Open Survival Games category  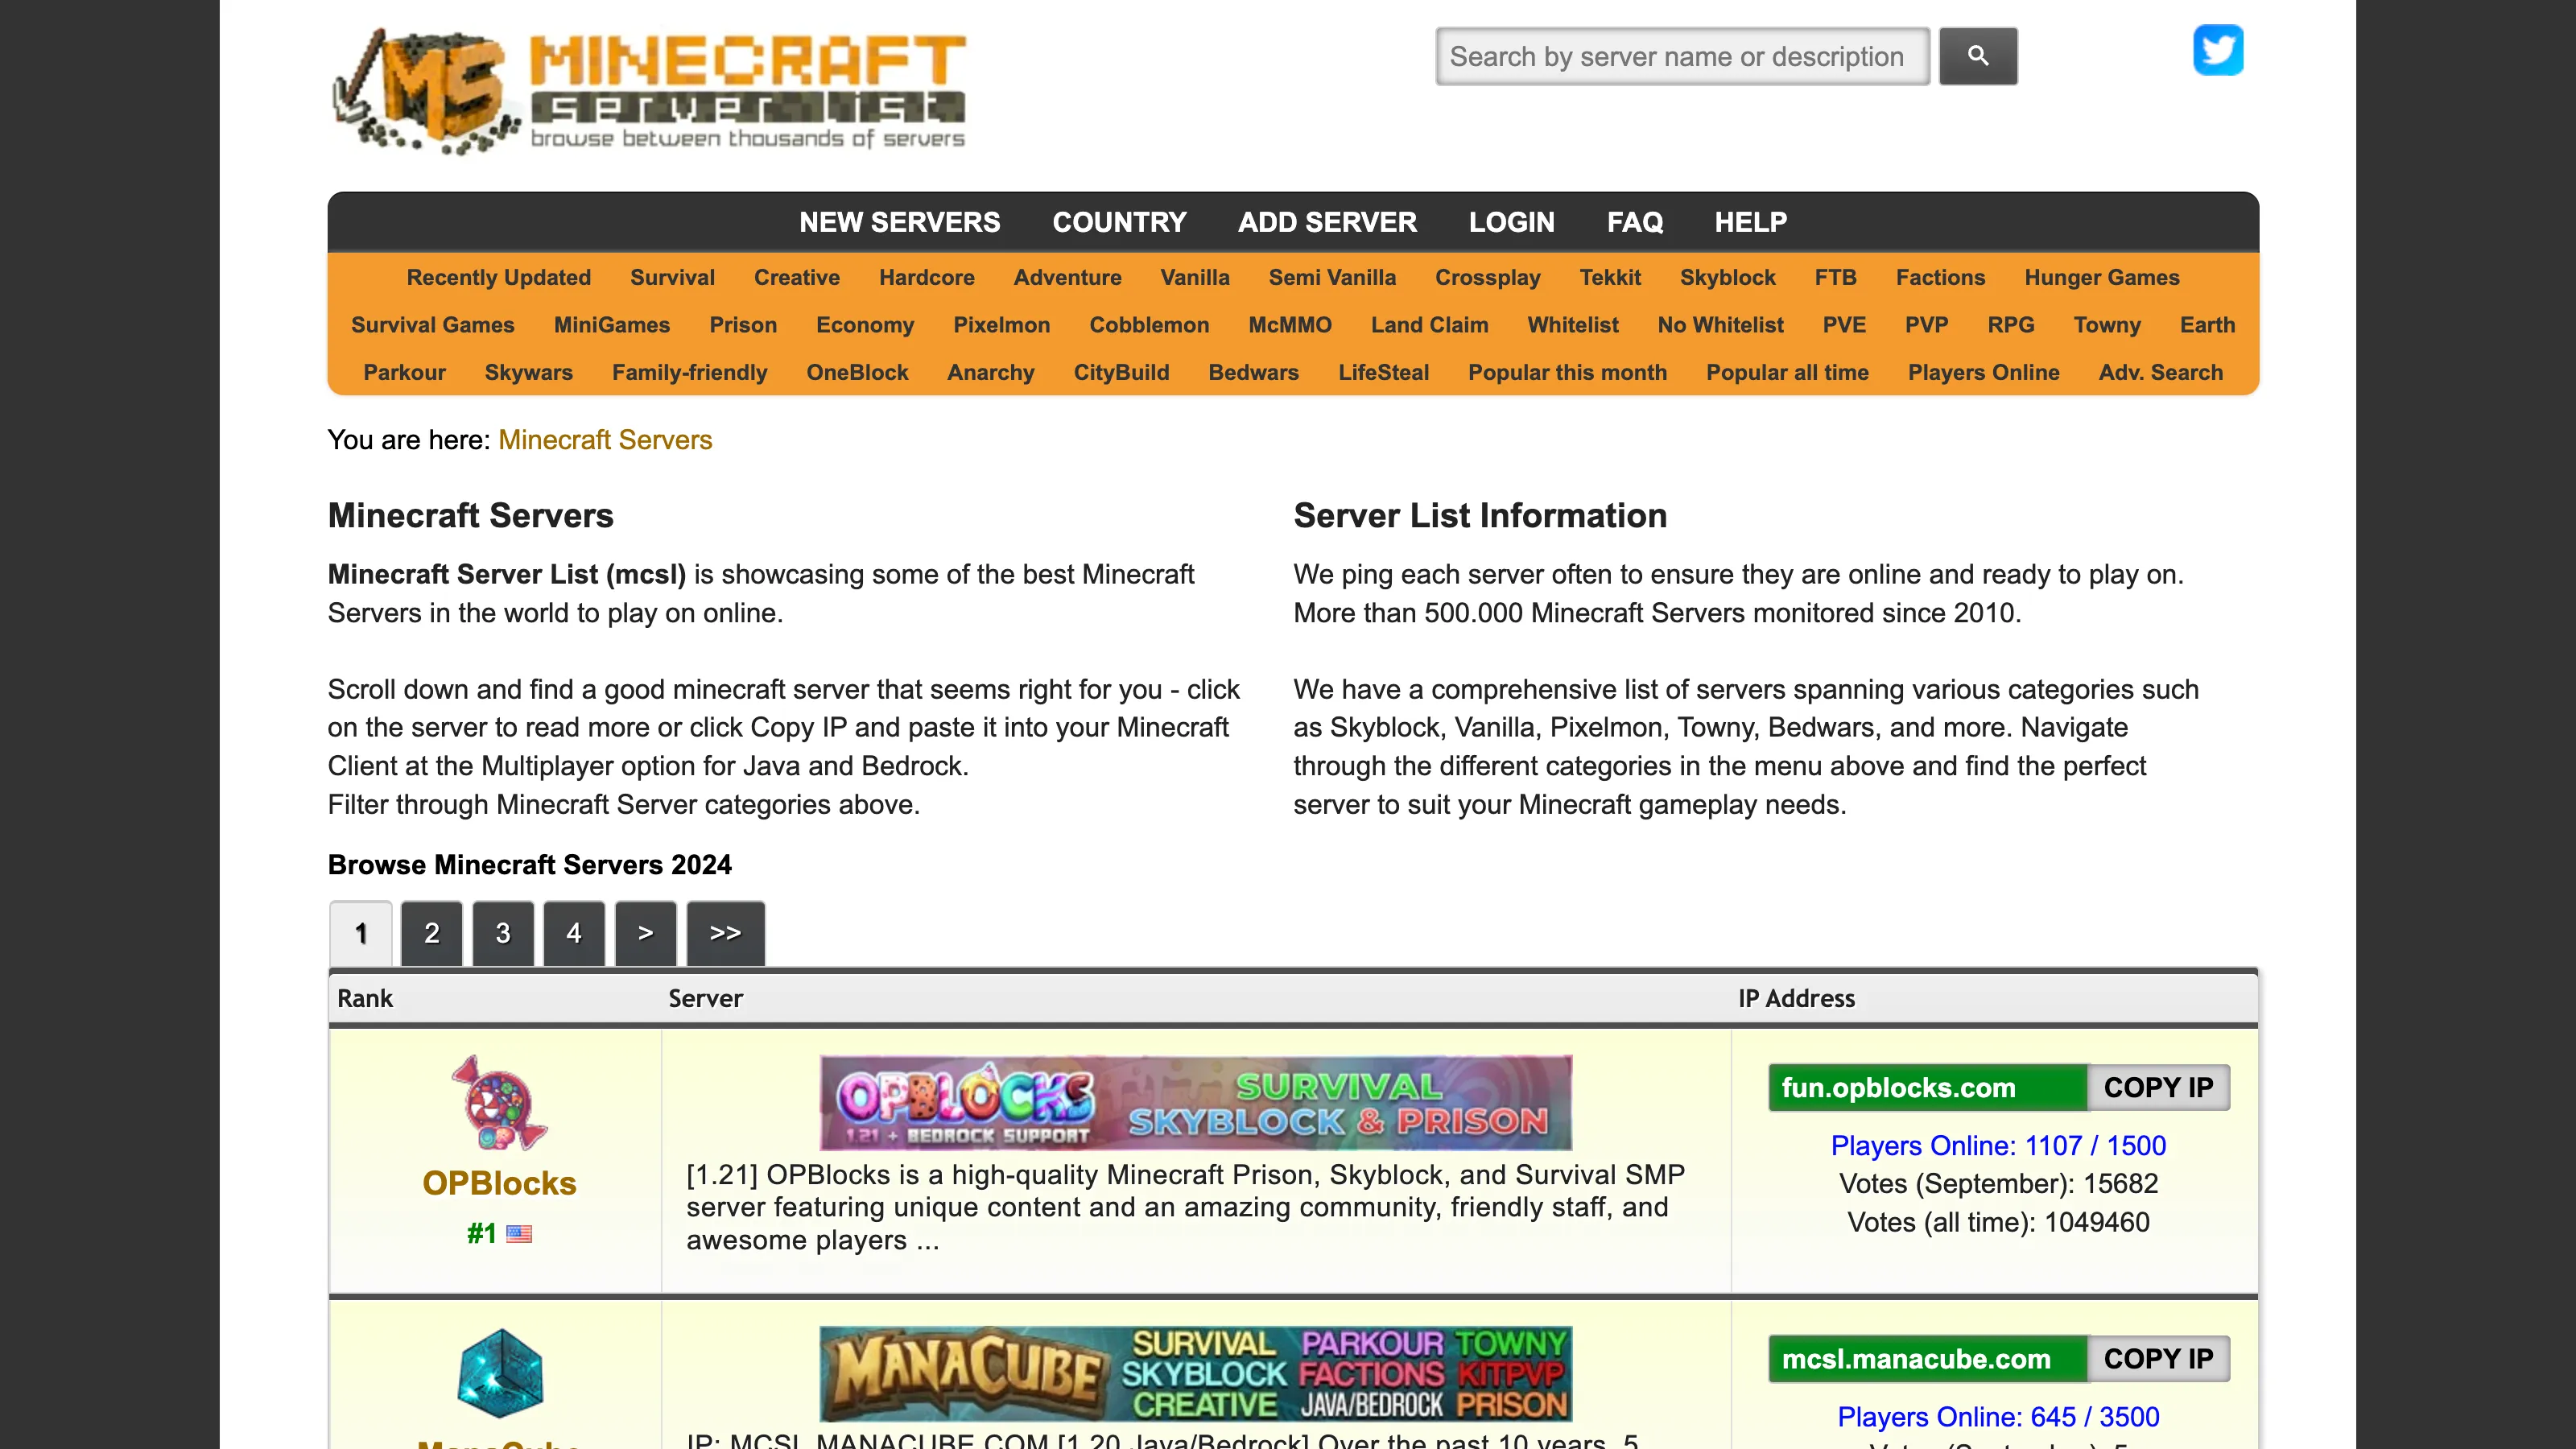pyautogui.click(x=432, y=325)
